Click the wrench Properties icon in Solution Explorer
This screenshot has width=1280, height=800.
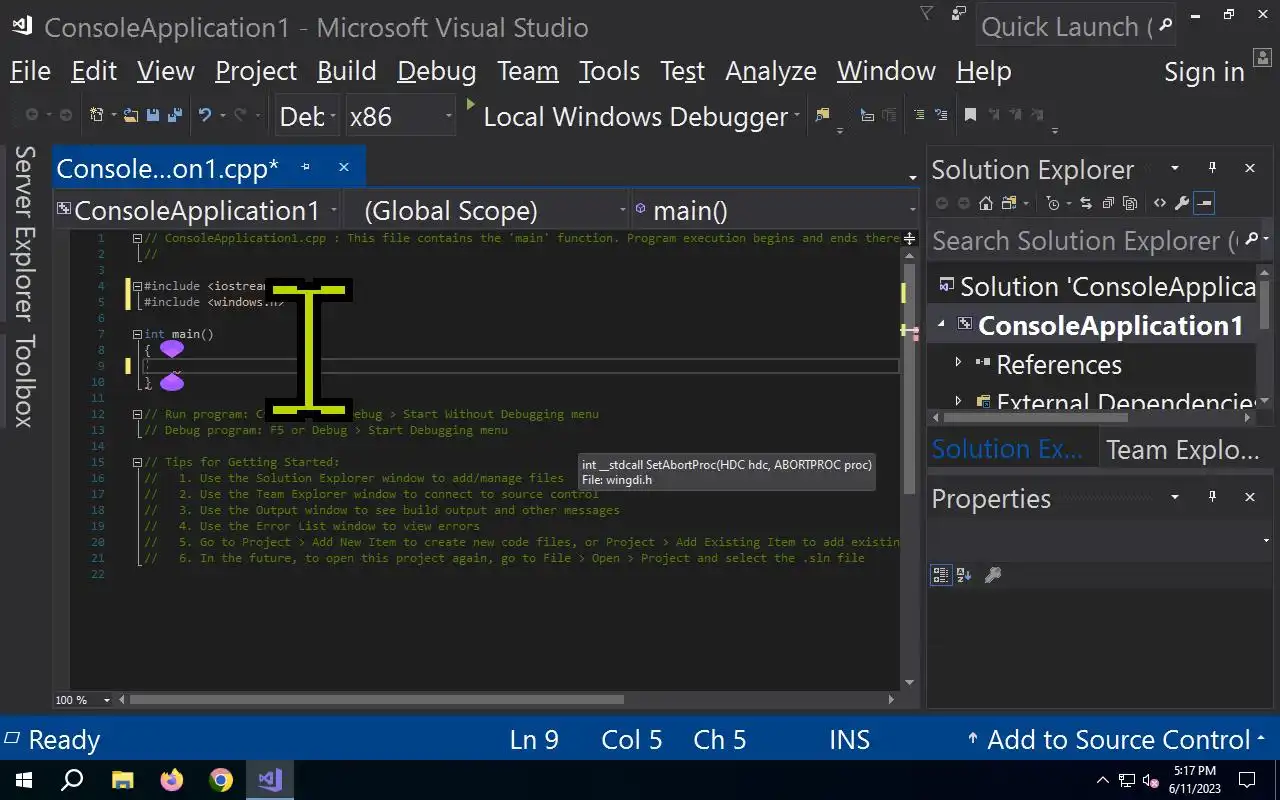[x=1182, y=203]
